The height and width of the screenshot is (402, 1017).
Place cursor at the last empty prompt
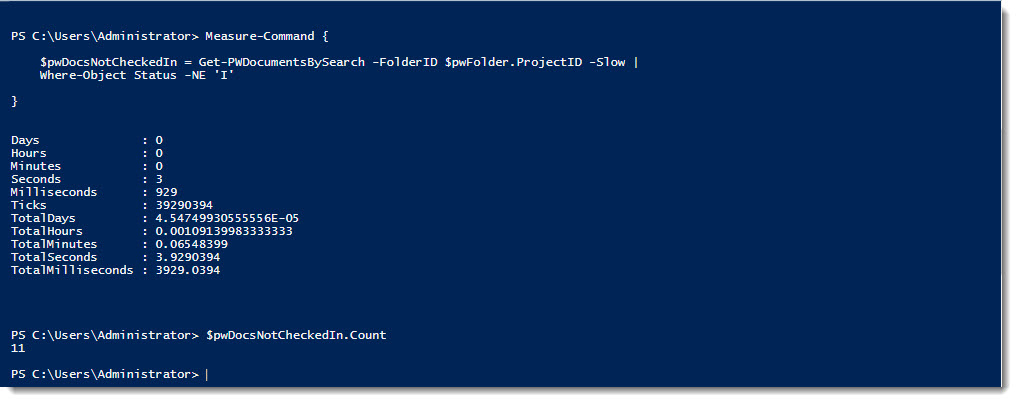click(208, 374)
